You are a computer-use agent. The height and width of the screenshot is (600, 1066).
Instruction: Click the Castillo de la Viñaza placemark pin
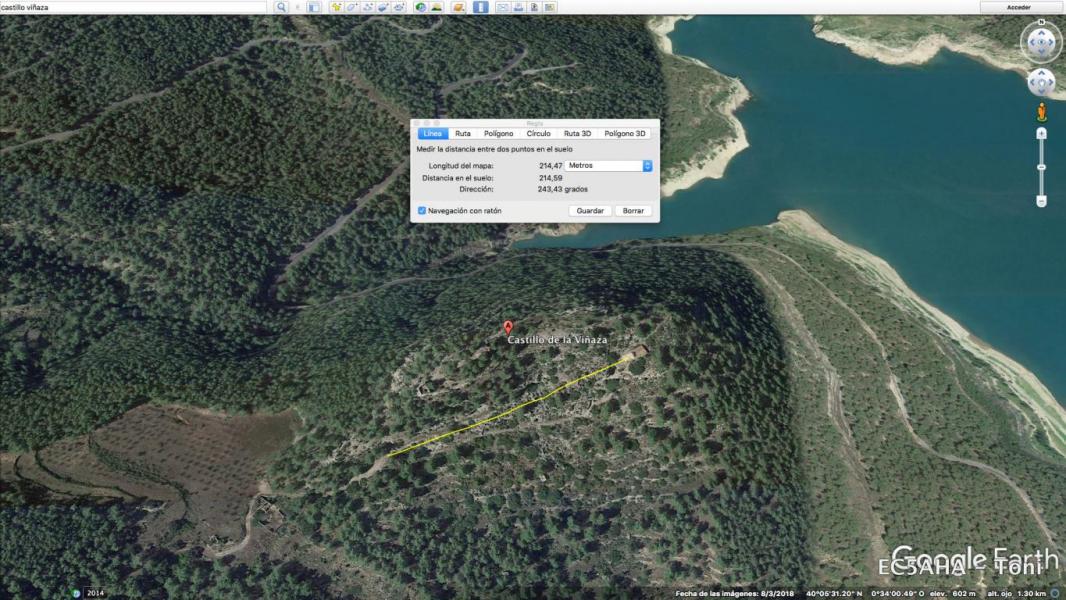pyautogui.click(x=508, y=327)
